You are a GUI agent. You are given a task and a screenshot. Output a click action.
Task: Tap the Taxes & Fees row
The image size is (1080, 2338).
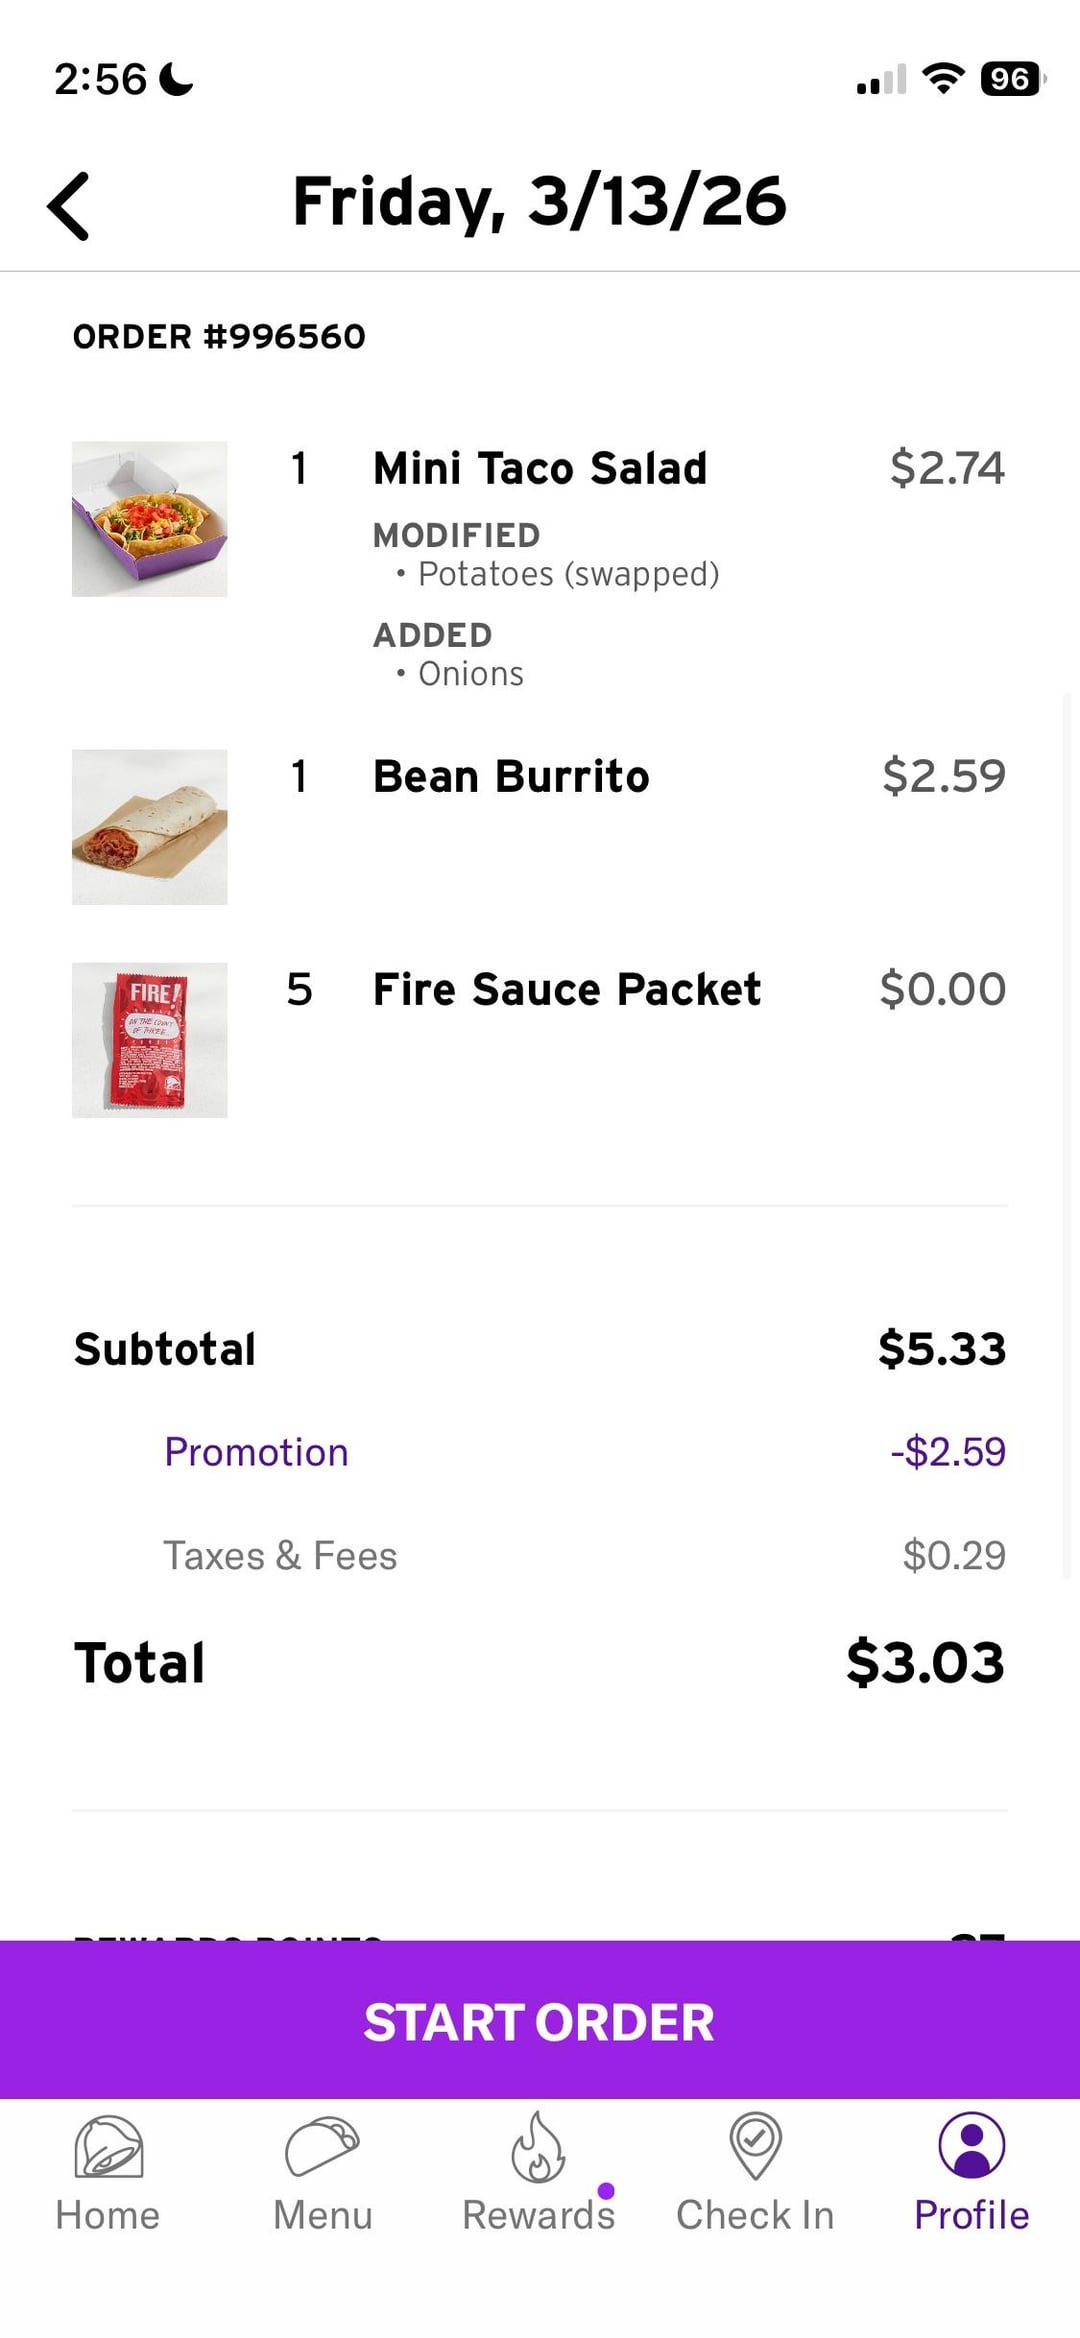pyautogui.click(x=280, y=1556)
